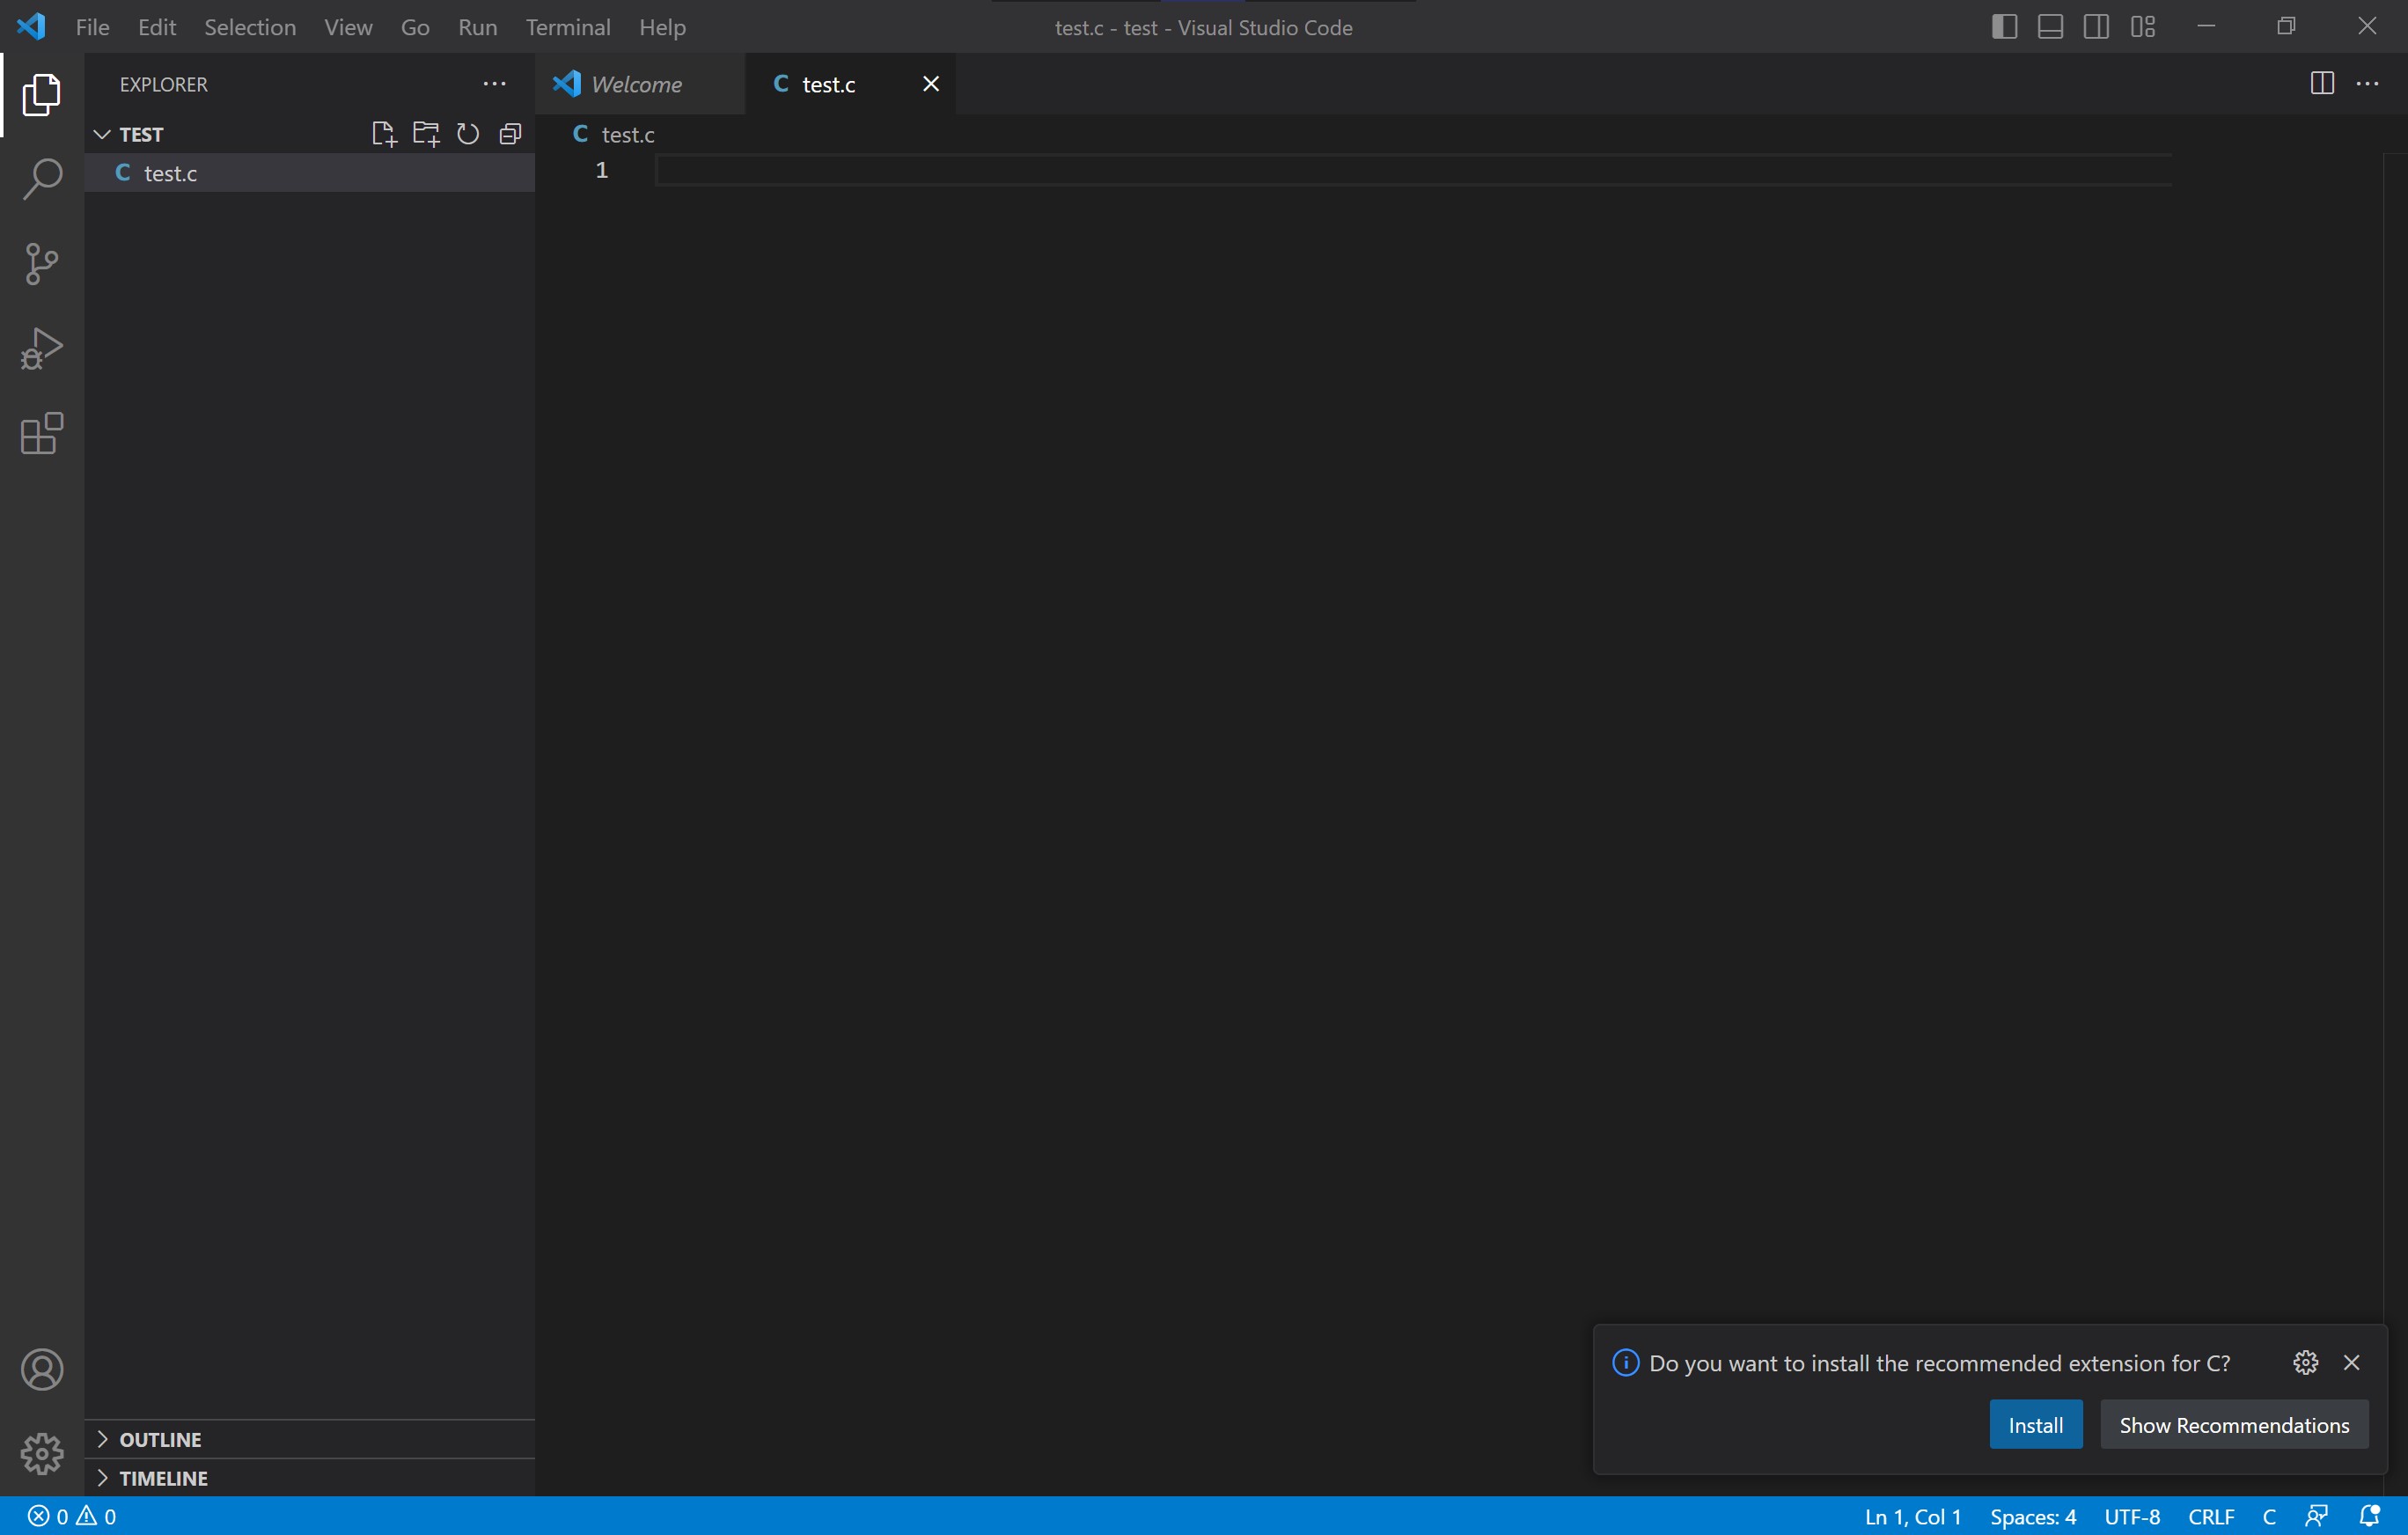
Task: Open the Edit menu
Action: click(157, 27)
